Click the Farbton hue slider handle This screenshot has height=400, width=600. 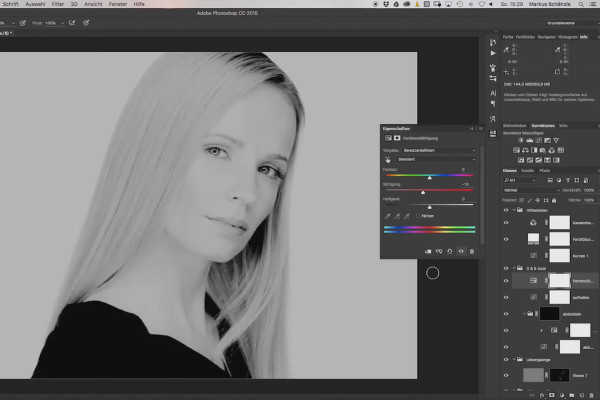(x=430, y=177)
